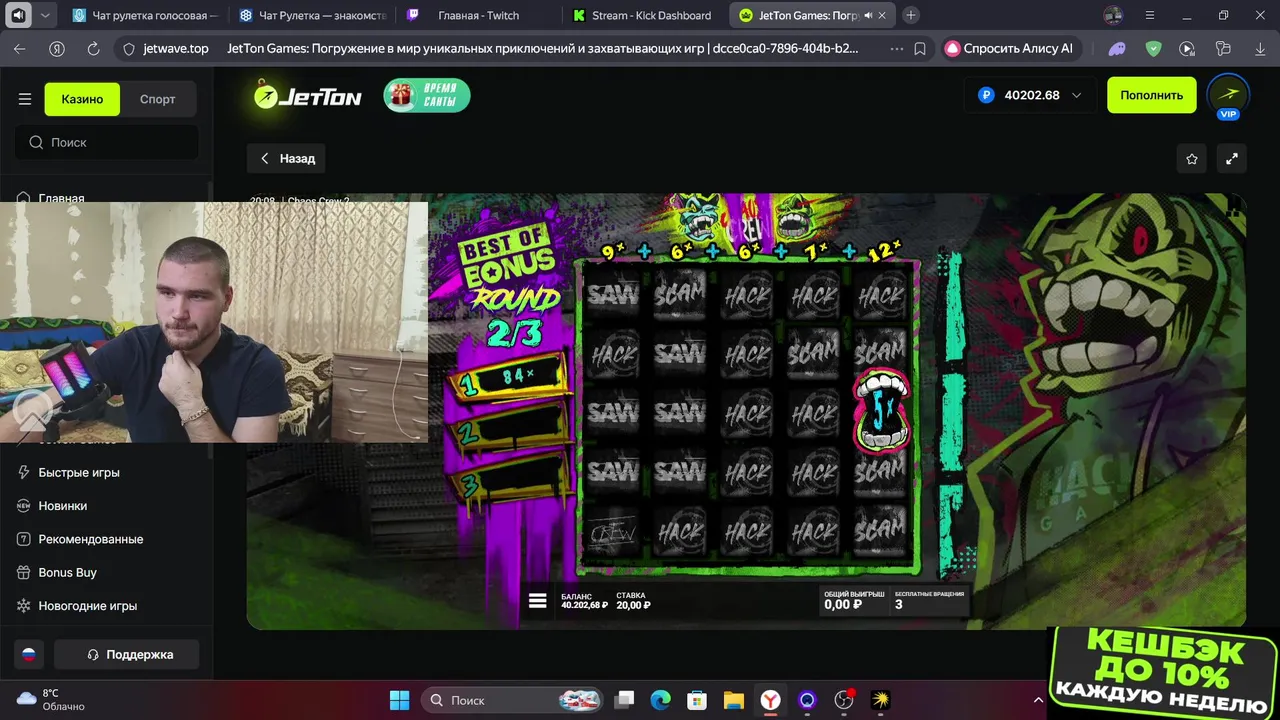Add game to favorites with star icon

tap(1192, 158)
